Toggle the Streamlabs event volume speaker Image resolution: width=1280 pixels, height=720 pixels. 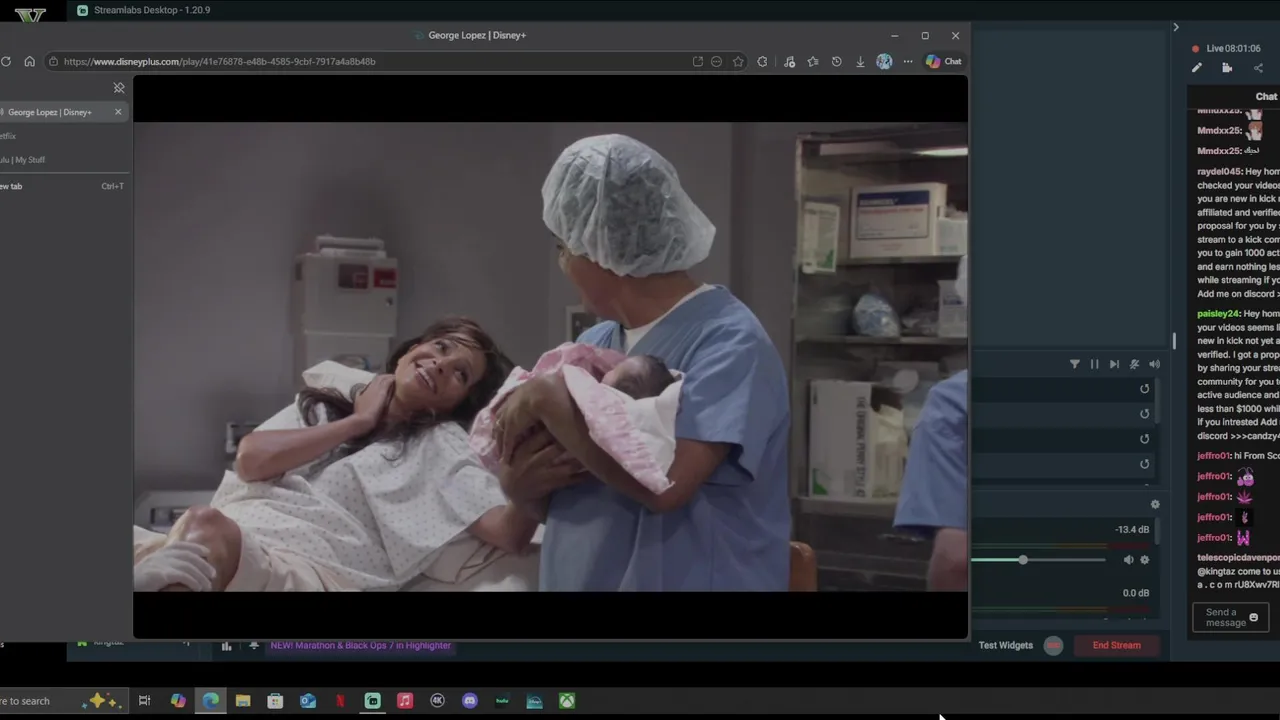pos(1154,364)
